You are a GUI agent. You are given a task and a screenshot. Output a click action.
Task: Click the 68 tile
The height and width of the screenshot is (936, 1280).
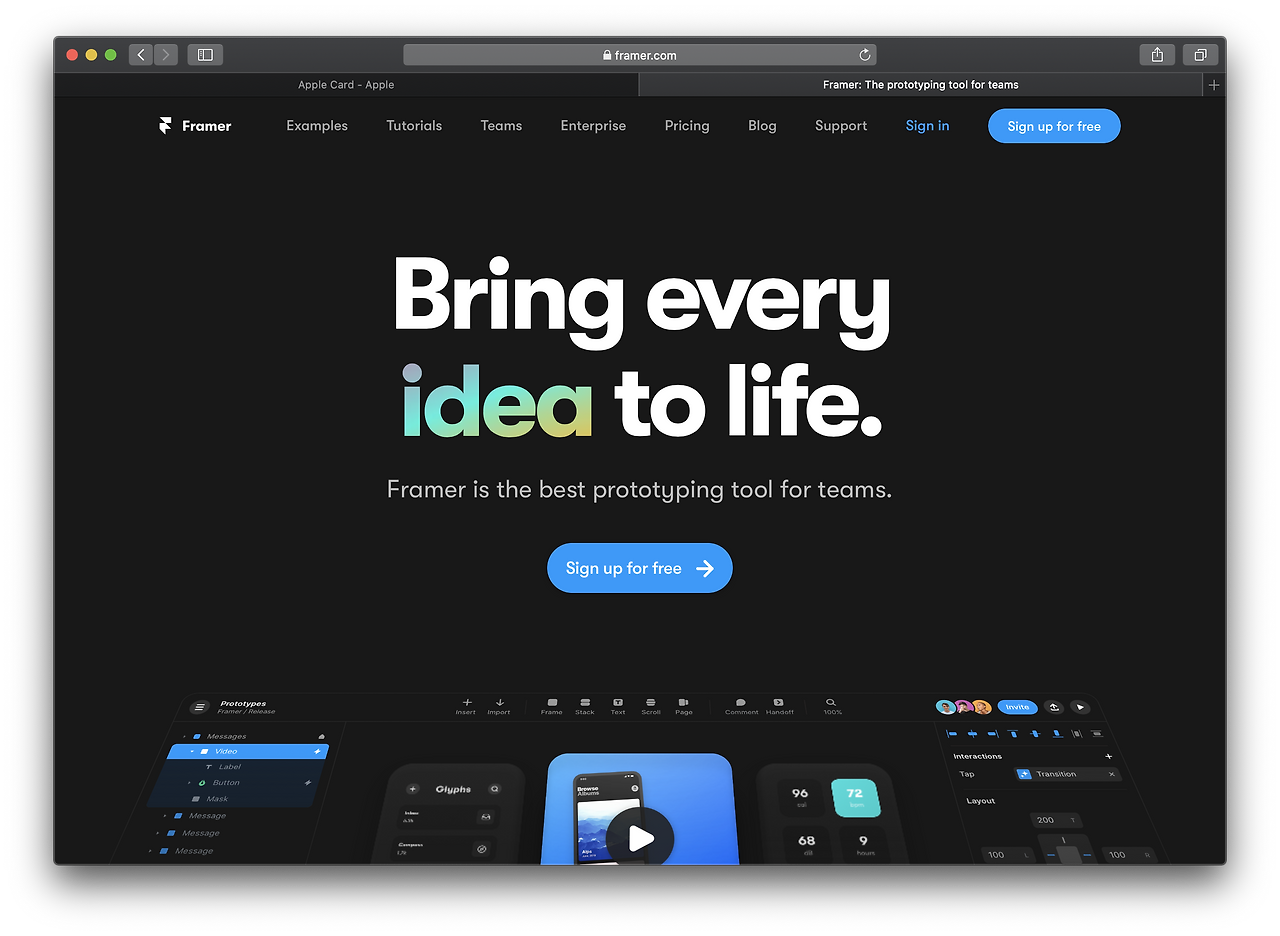(807, 844)
